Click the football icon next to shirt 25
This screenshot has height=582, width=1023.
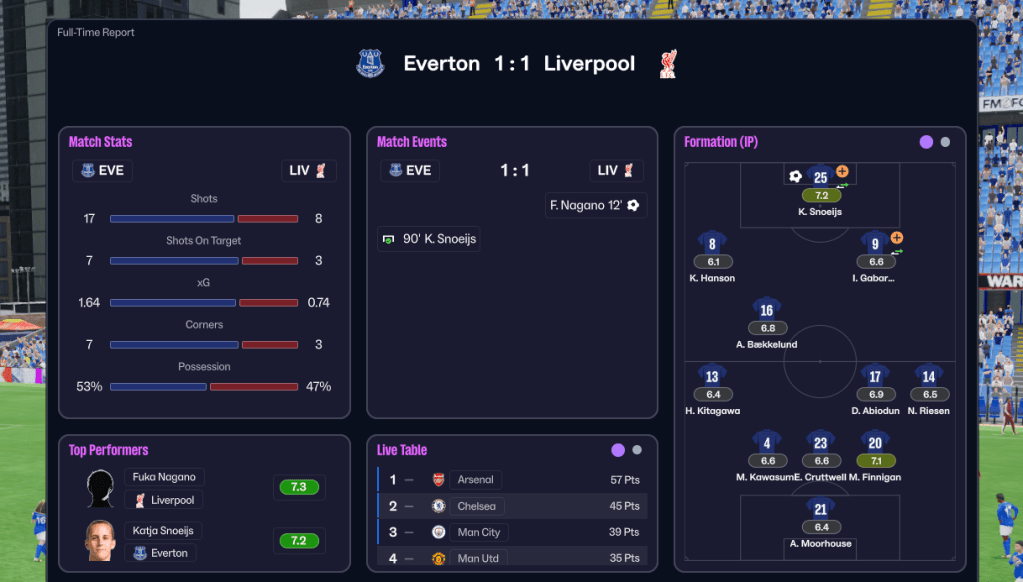tap(796, 176)
